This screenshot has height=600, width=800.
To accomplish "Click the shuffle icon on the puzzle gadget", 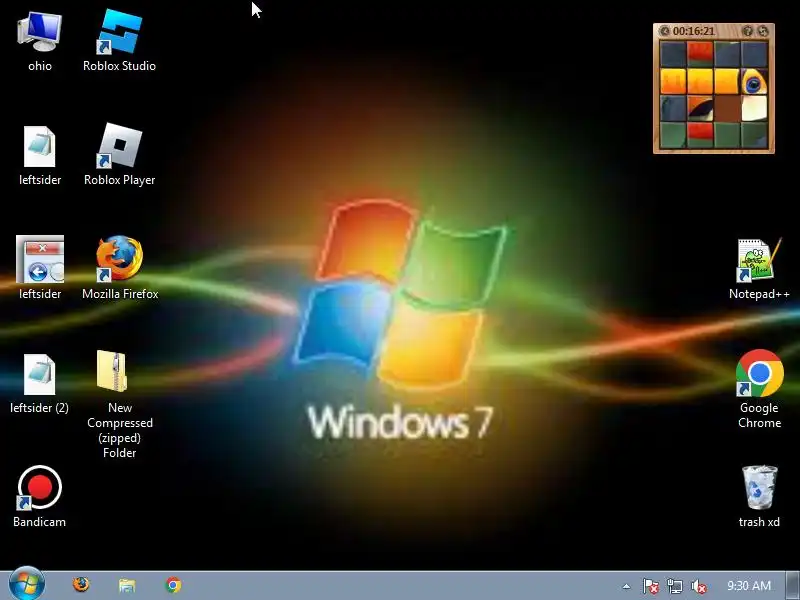I will [763, 31].
